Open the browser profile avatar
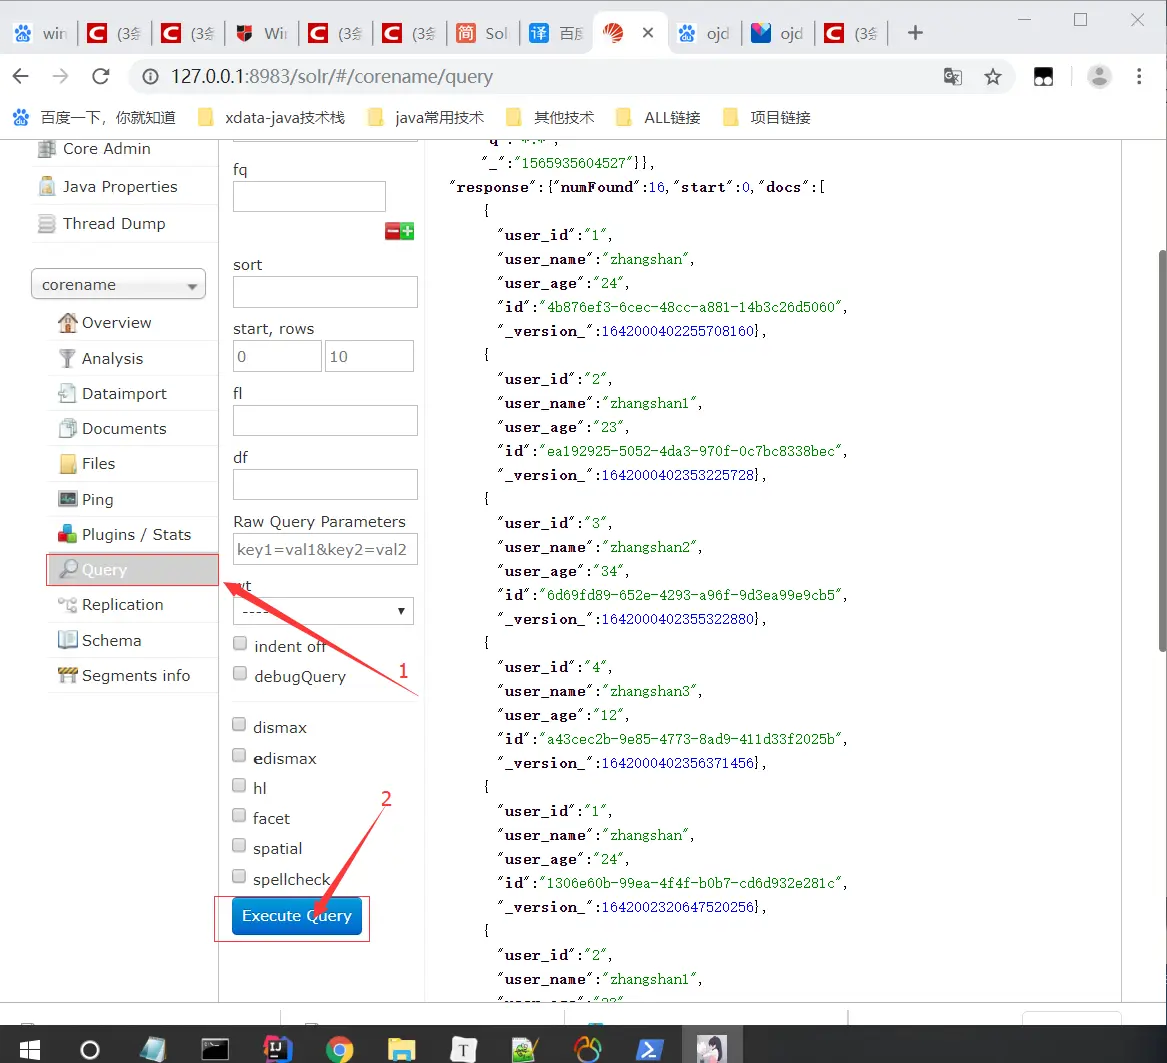 click(1099, 77)
